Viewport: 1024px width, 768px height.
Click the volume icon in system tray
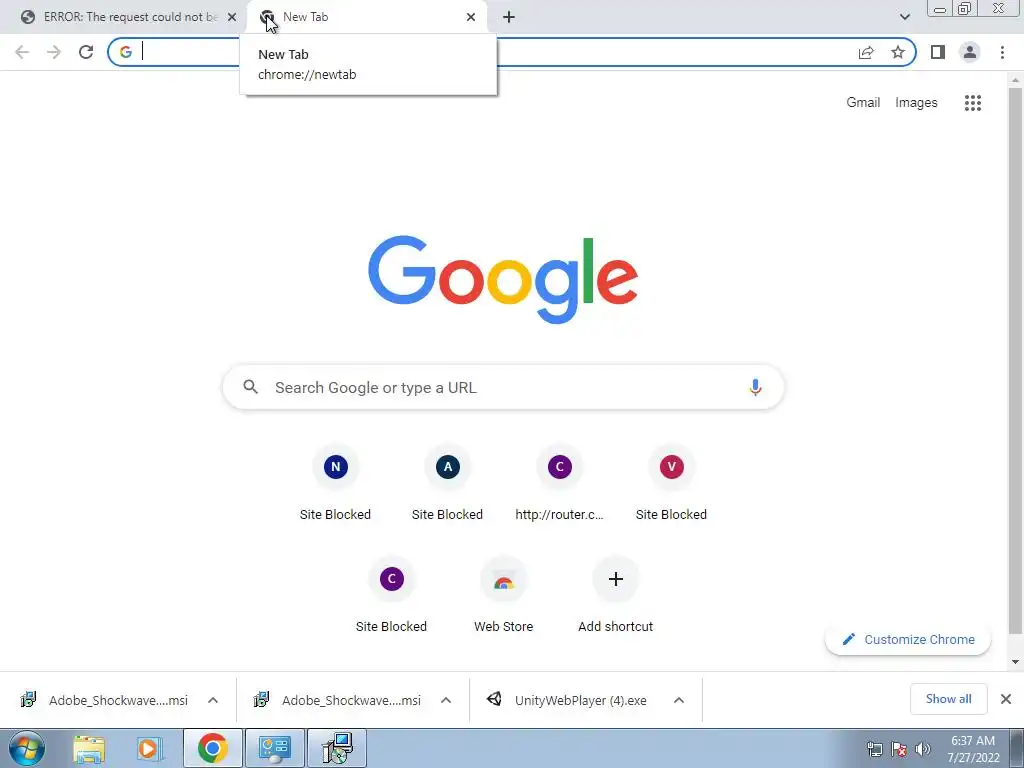pyautogui.click(x=923, y=749)
